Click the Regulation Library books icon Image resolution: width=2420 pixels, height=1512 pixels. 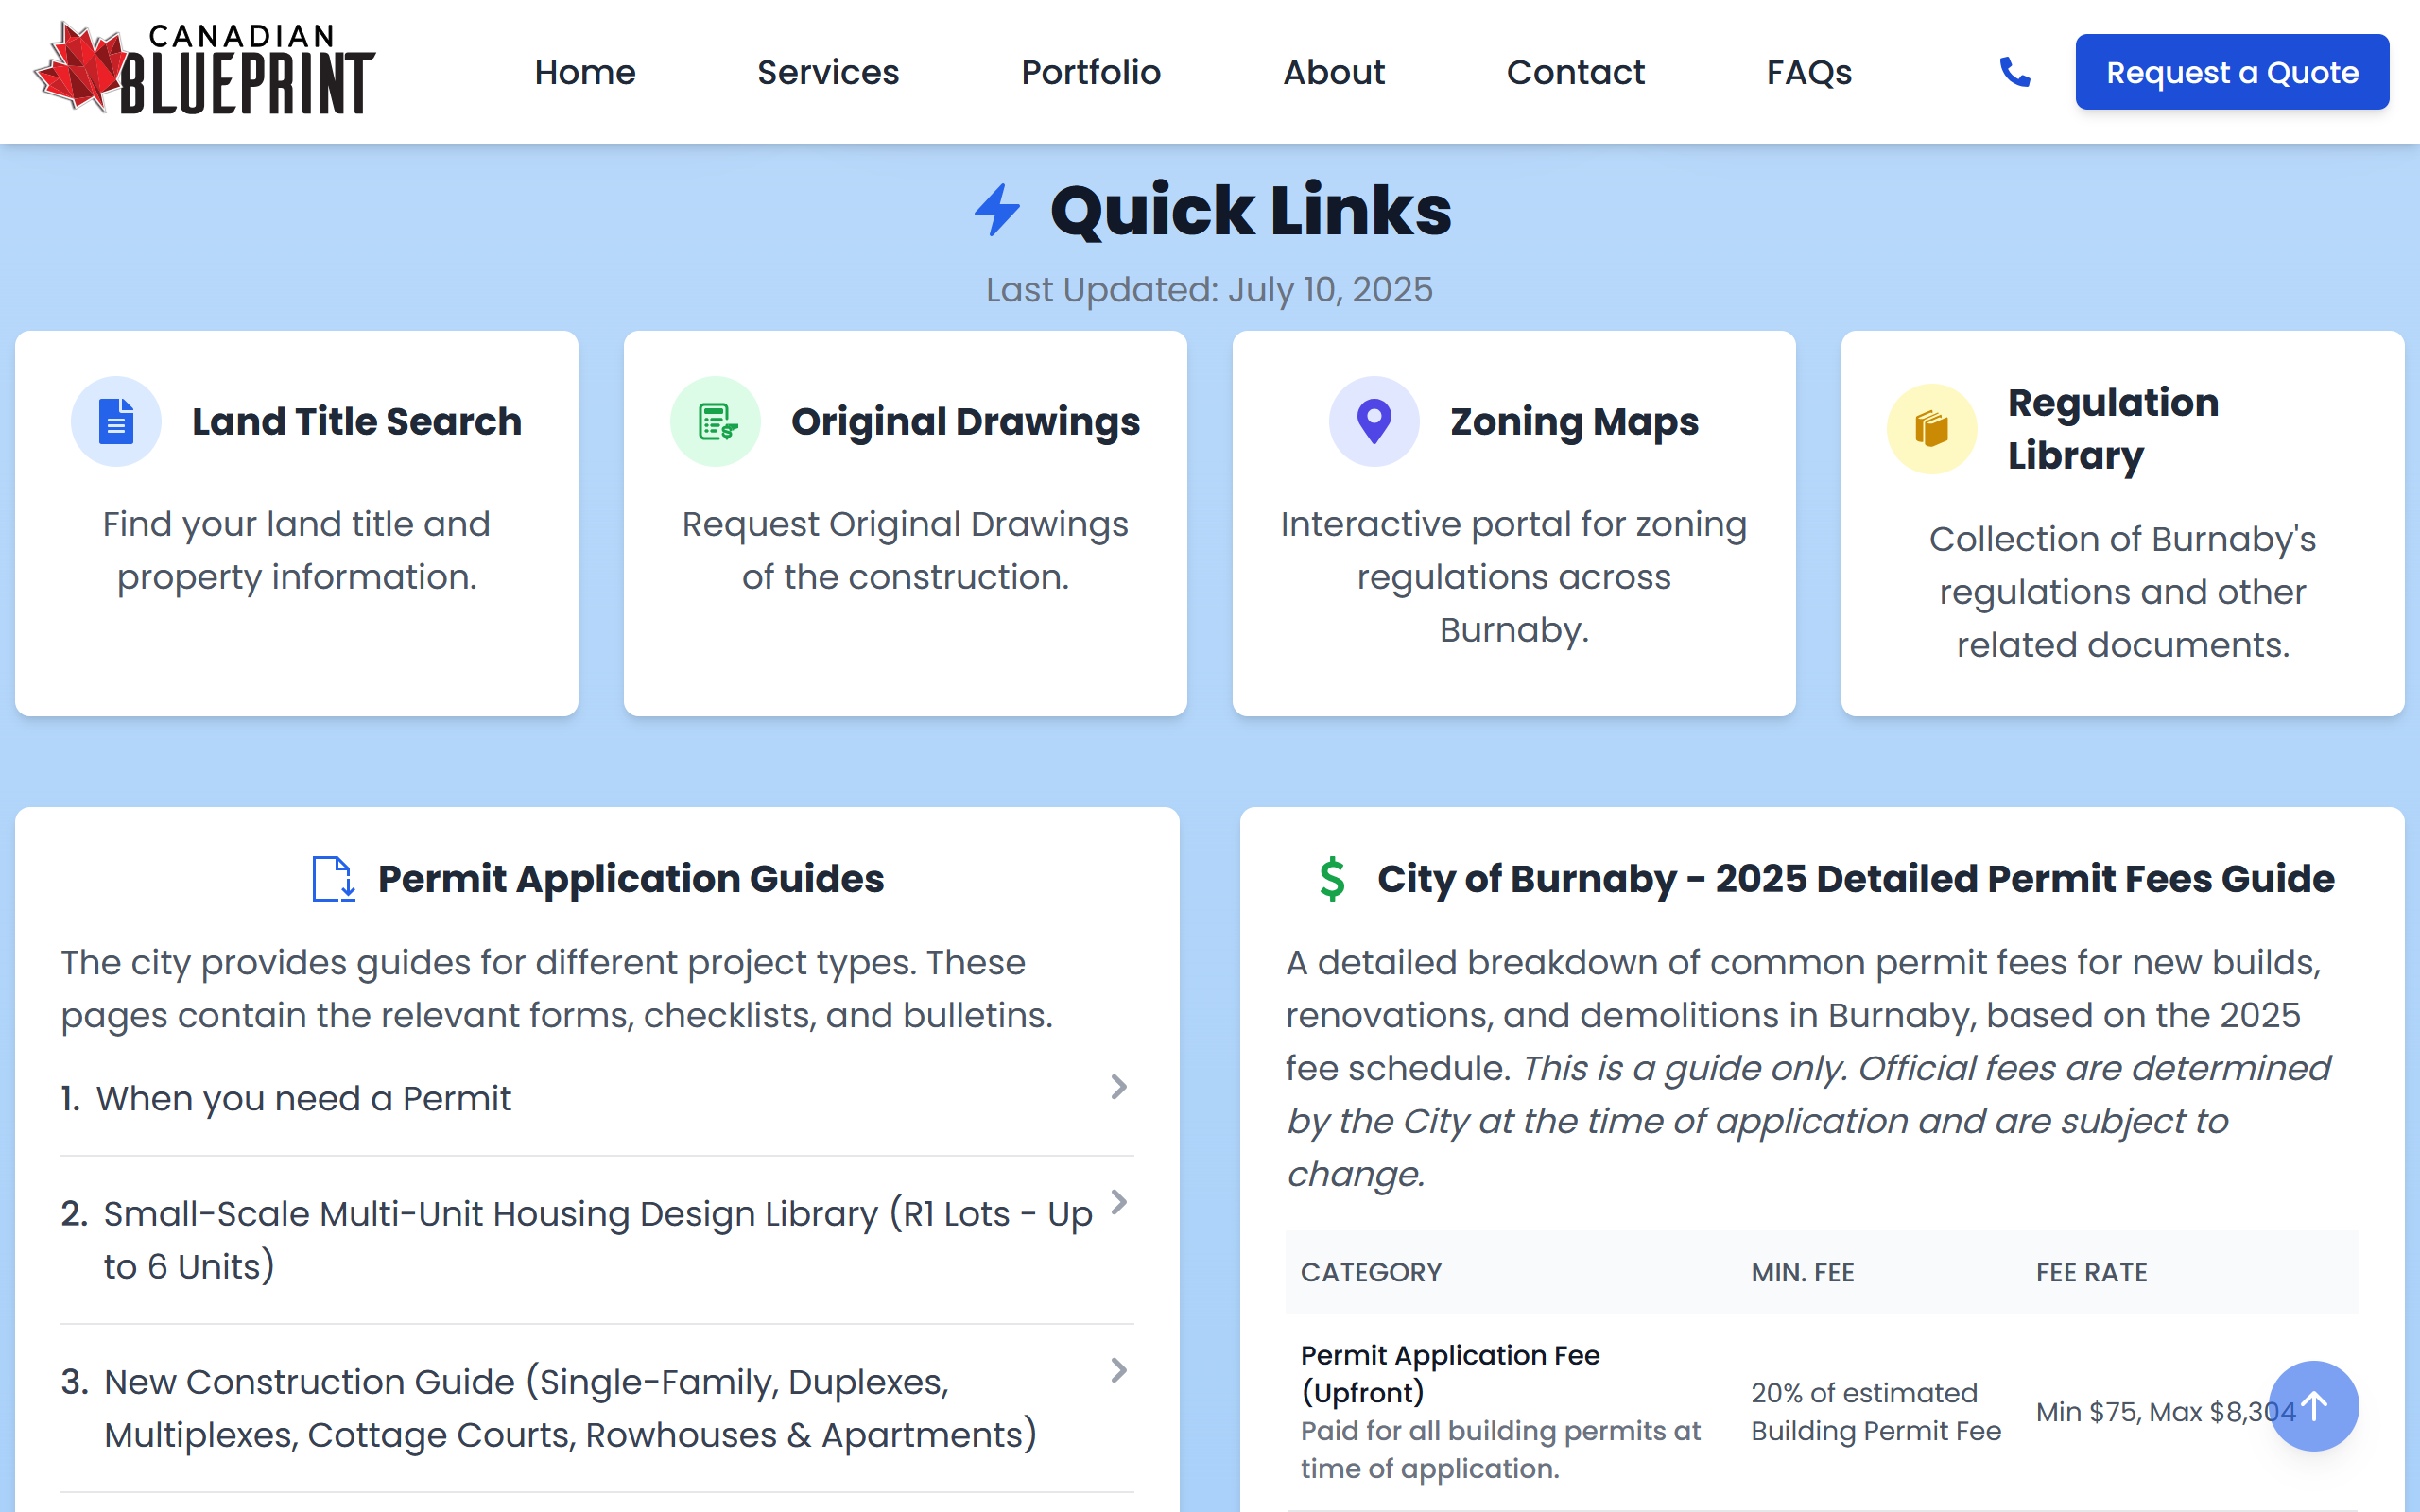[x=1932, y=428]
